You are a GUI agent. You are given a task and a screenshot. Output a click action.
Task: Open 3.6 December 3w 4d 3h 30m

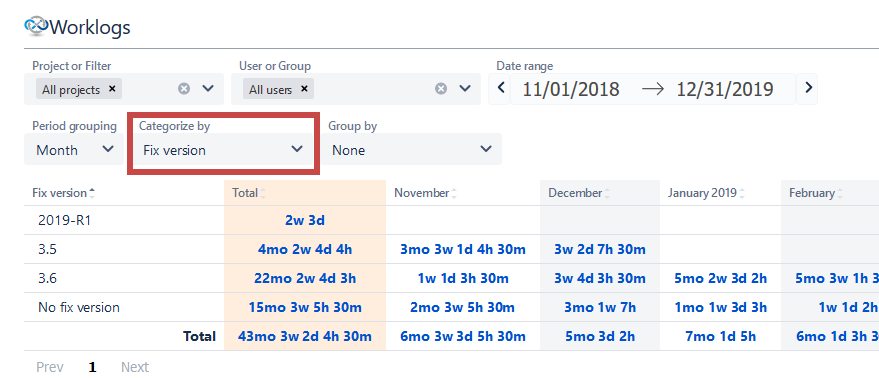(x=600, y=278)
